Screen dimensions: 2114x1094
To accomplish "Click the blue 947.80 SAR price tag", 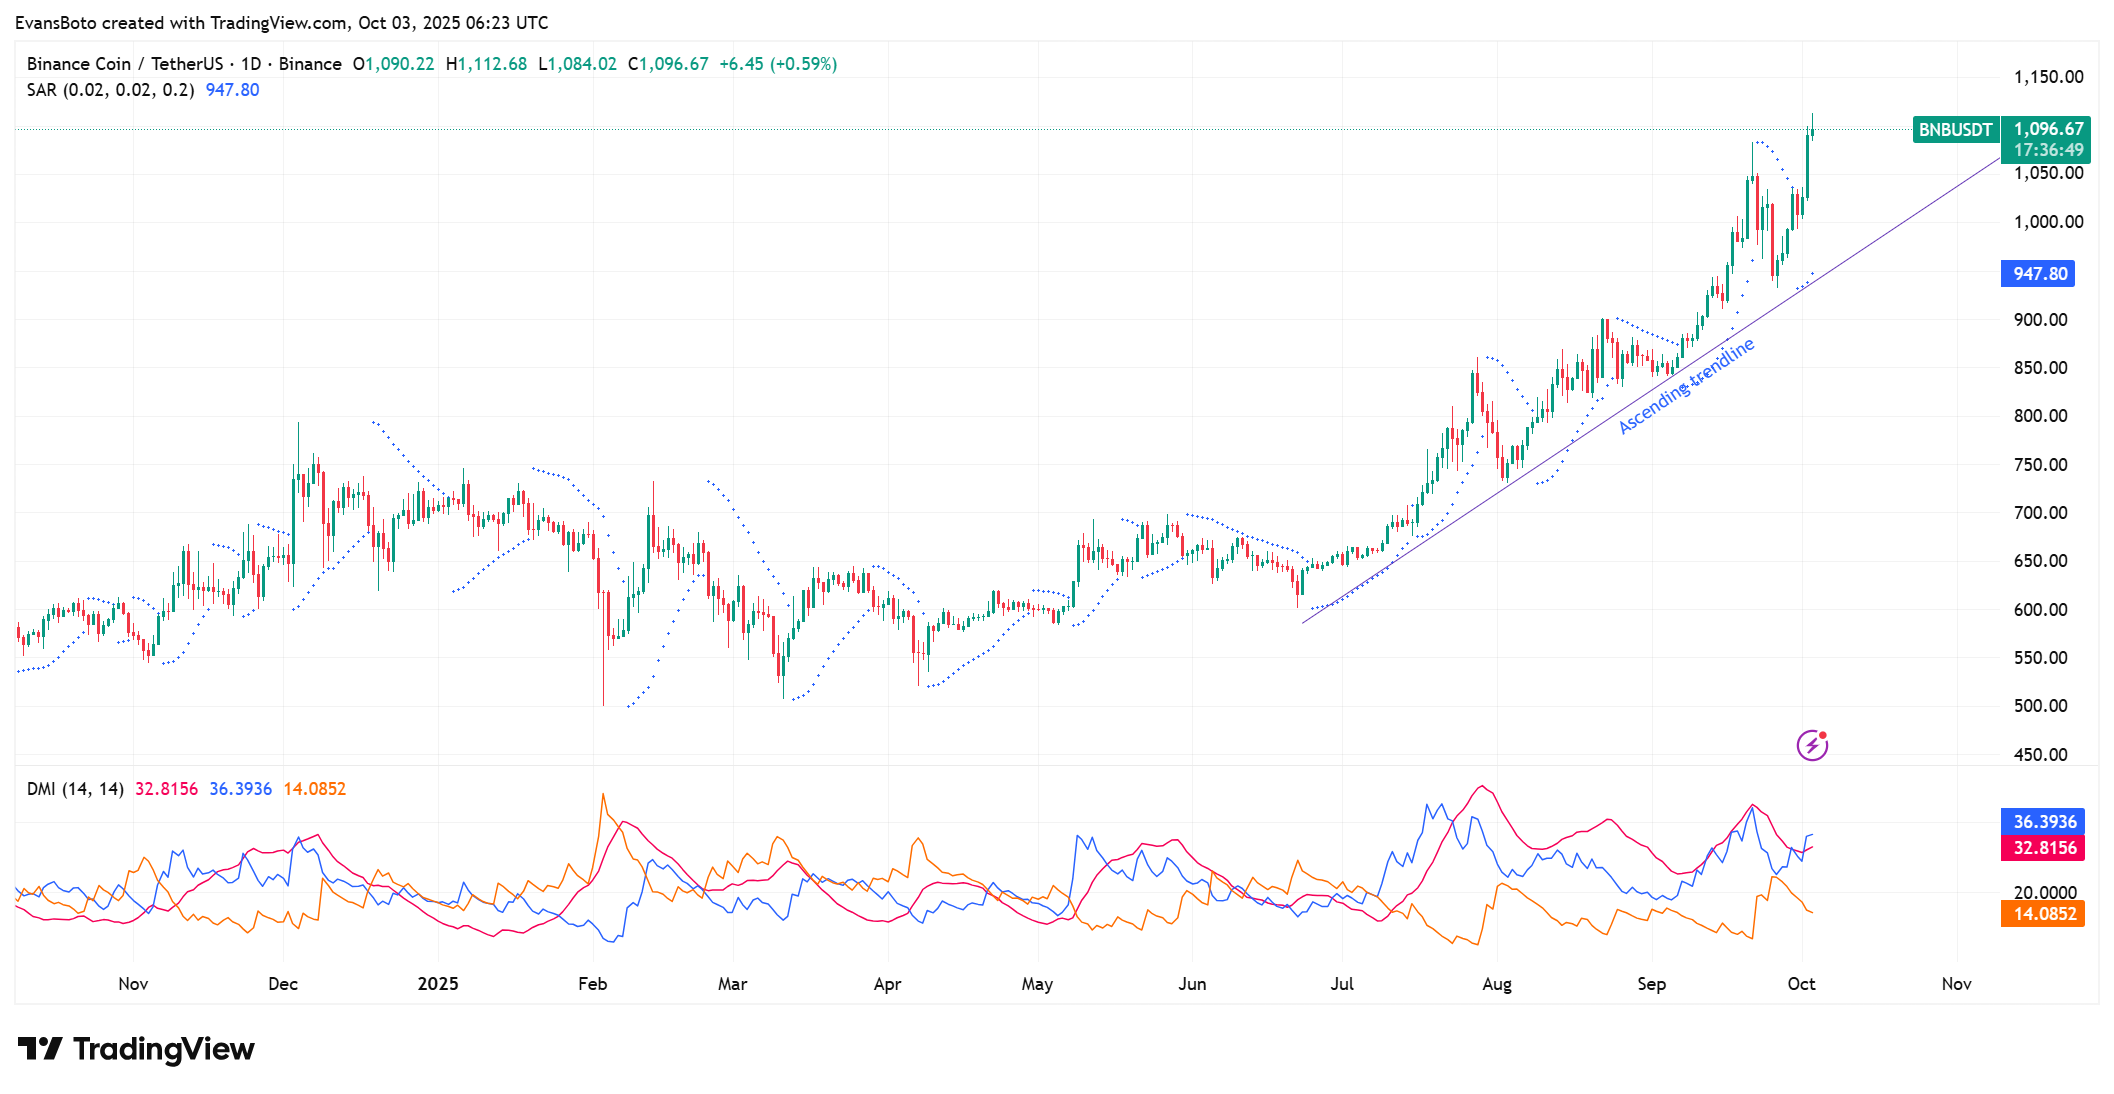I will [x=2039, y=274].
